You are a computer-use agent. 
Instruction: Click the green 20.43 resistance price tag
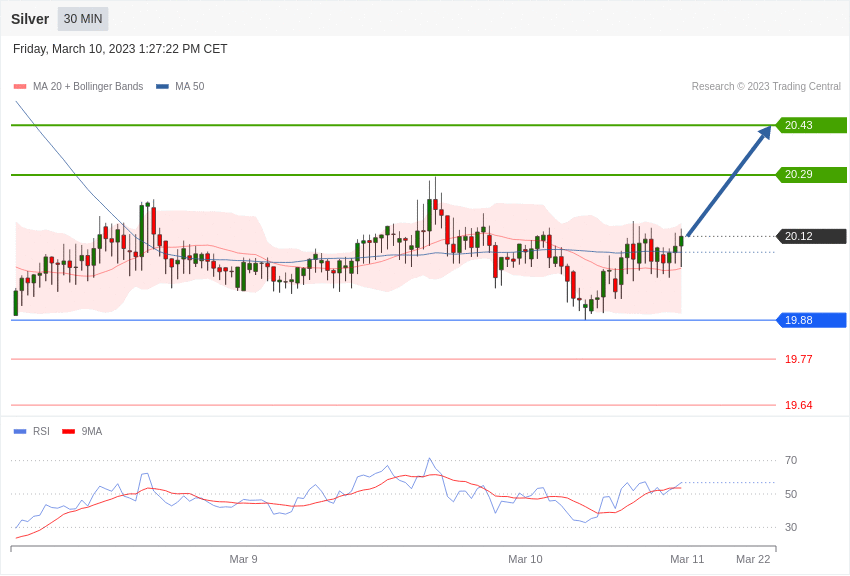pyautogui.click(x=812, y=125)
